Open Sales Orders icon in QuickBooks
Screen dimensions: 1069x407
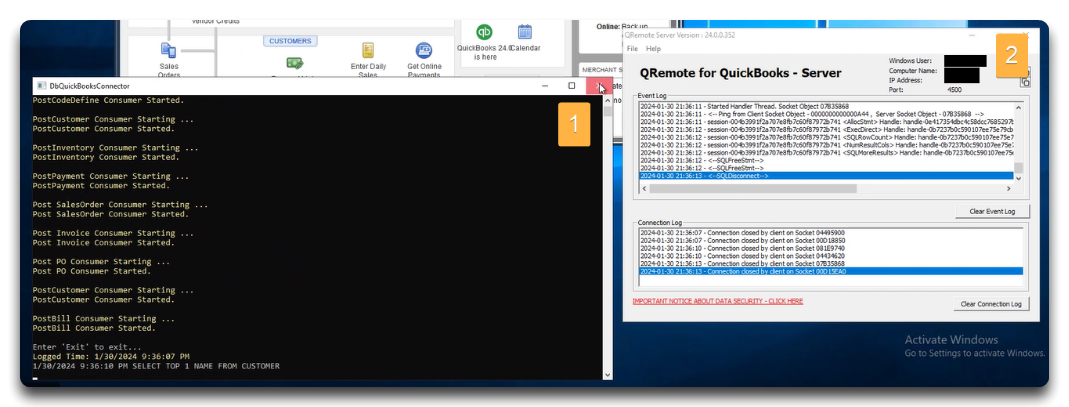(168, 50)
